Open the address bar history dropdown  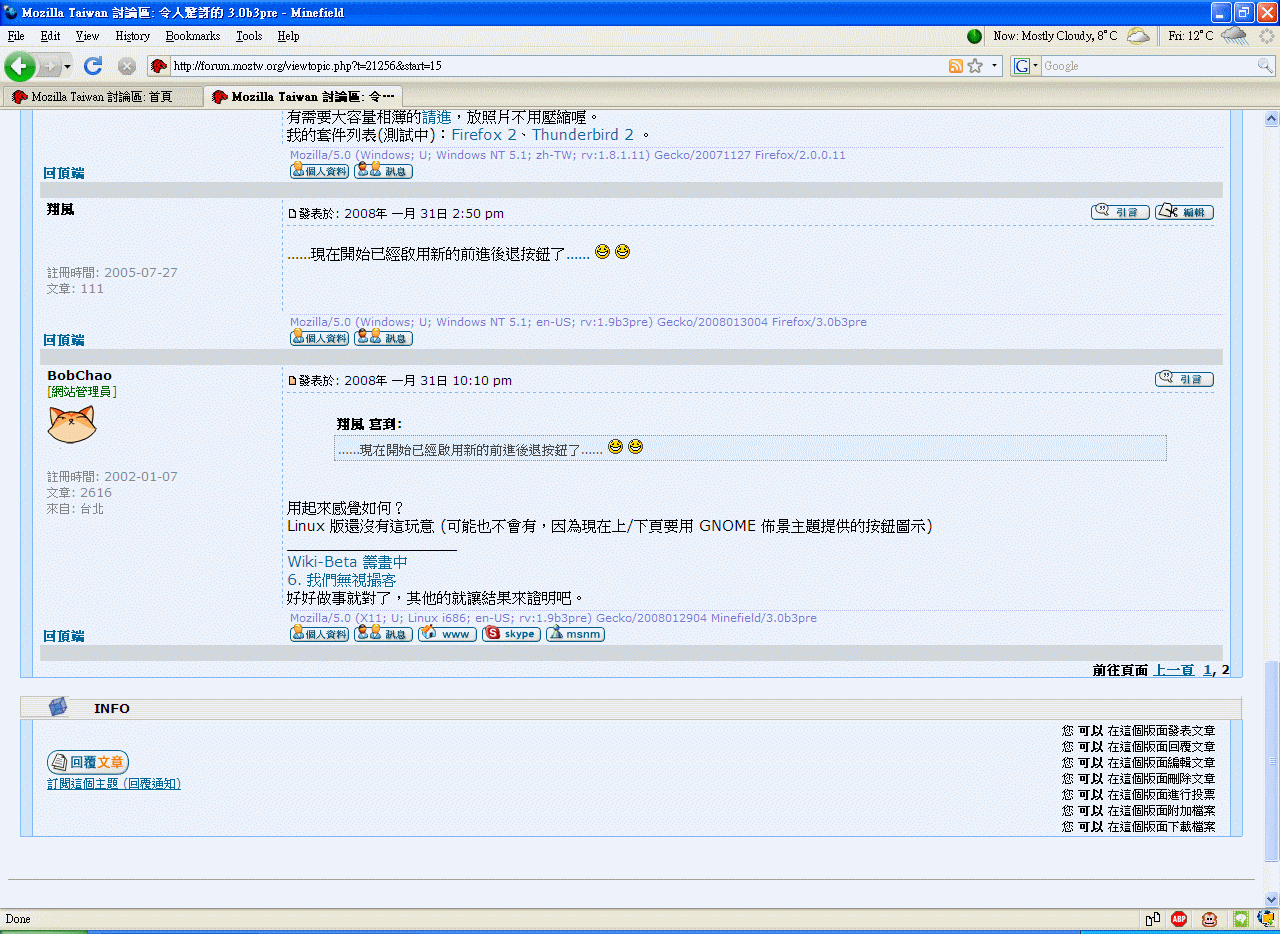pyautogui.click(x=995, y=66)
